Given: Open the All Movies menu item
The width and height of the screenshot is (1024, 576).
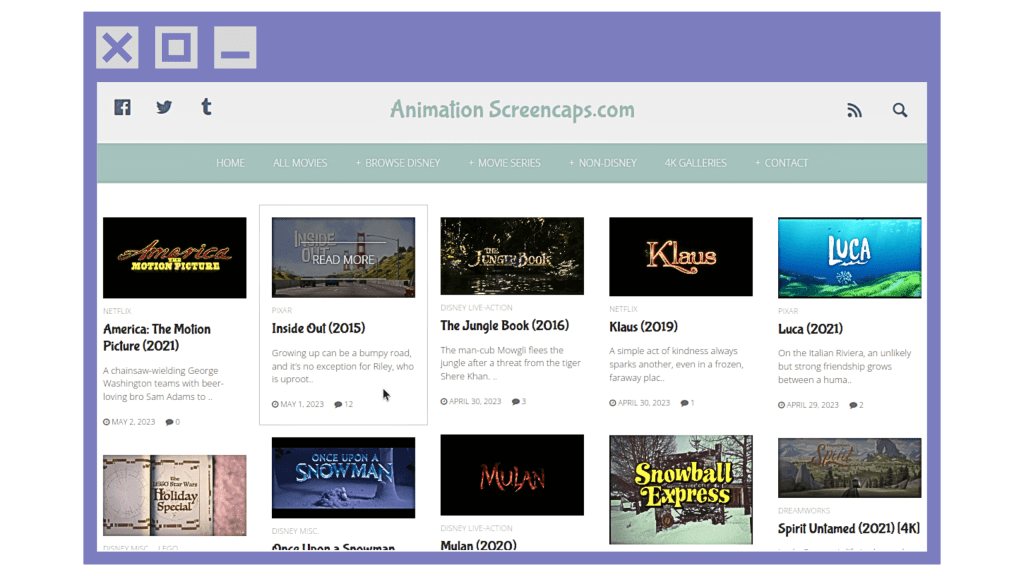Looking at the screenshot, I should click(300, 163).
